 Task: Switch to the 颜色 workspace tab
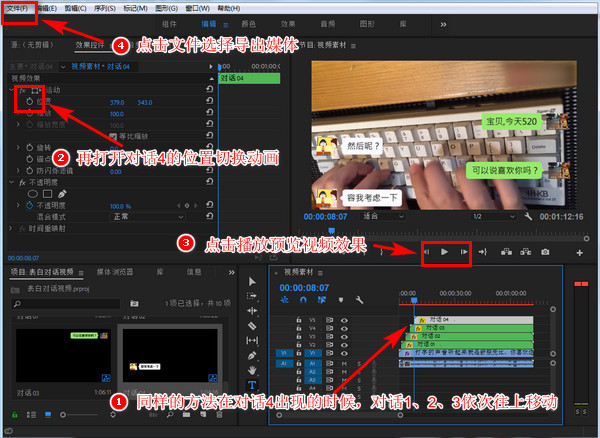point(248,24)
